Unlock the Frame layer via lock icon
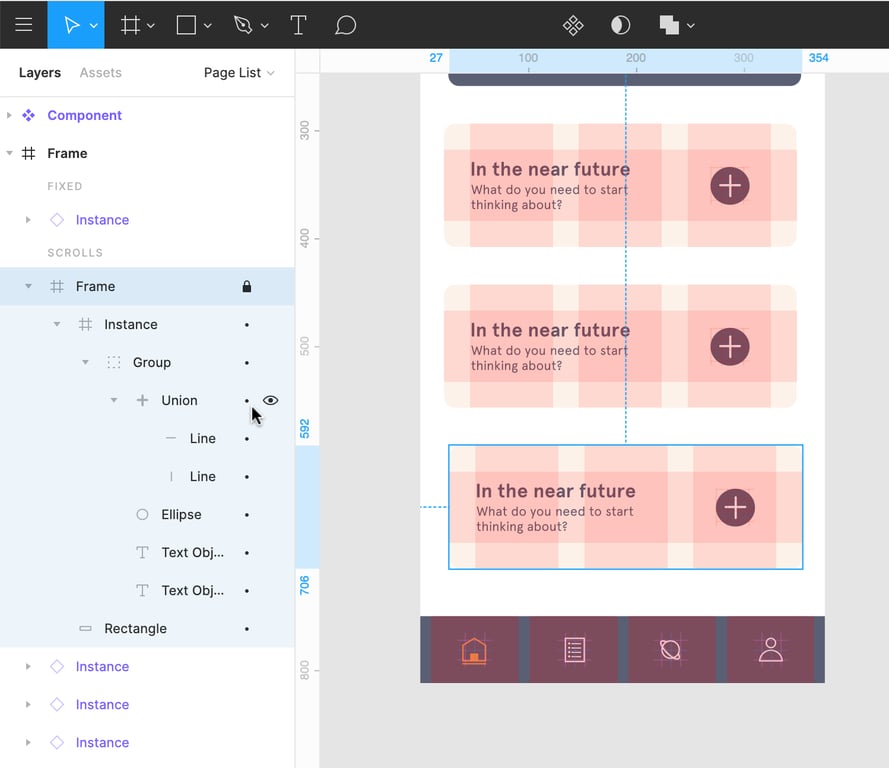Screen dimensions: 889x768 [247, 287]
